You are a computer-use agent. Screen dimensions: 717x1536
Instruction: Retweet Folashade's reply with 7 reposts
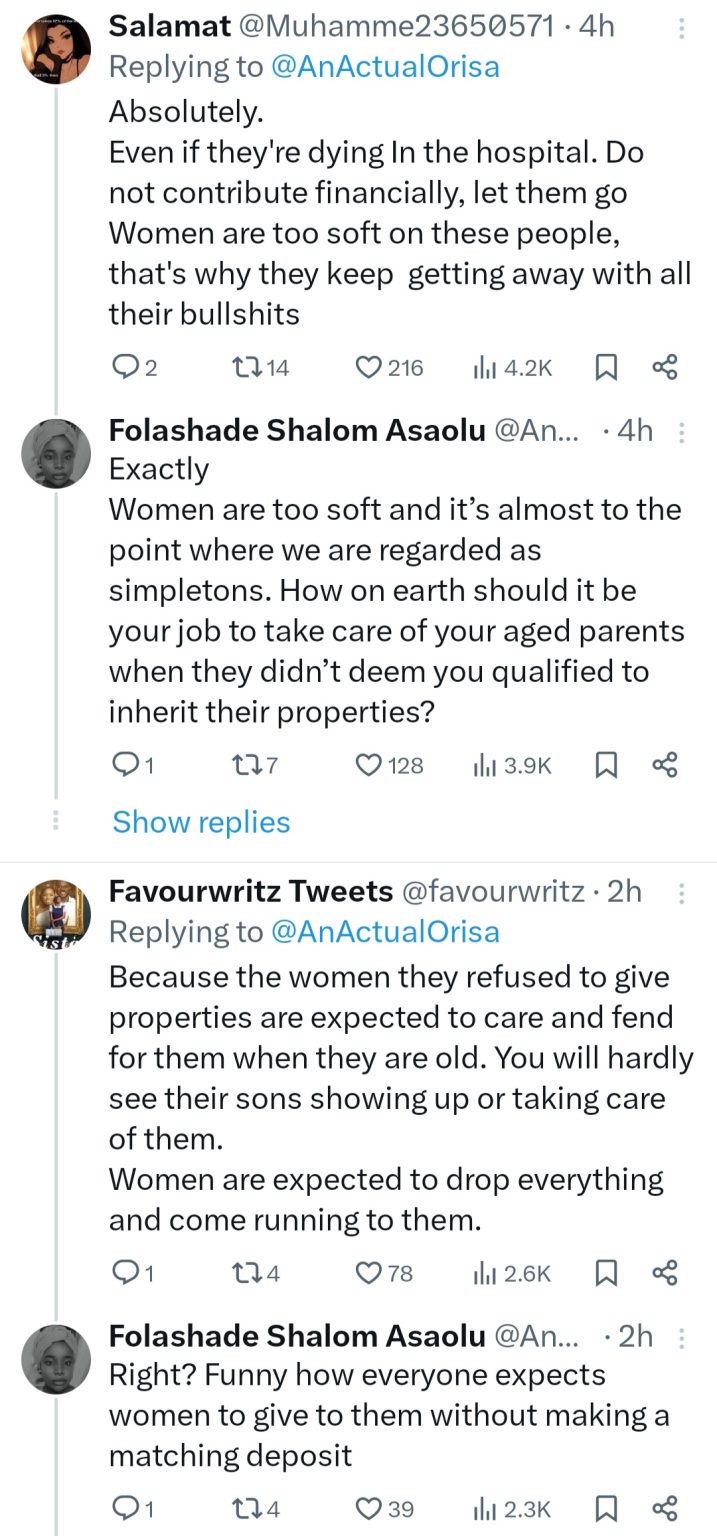243,766
